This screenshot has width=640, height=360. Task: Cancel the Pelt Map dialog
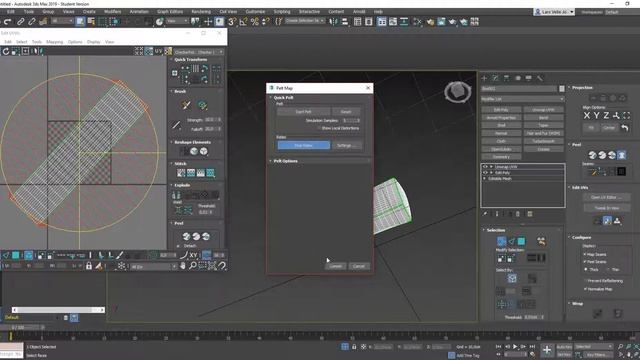coord(359,266)
